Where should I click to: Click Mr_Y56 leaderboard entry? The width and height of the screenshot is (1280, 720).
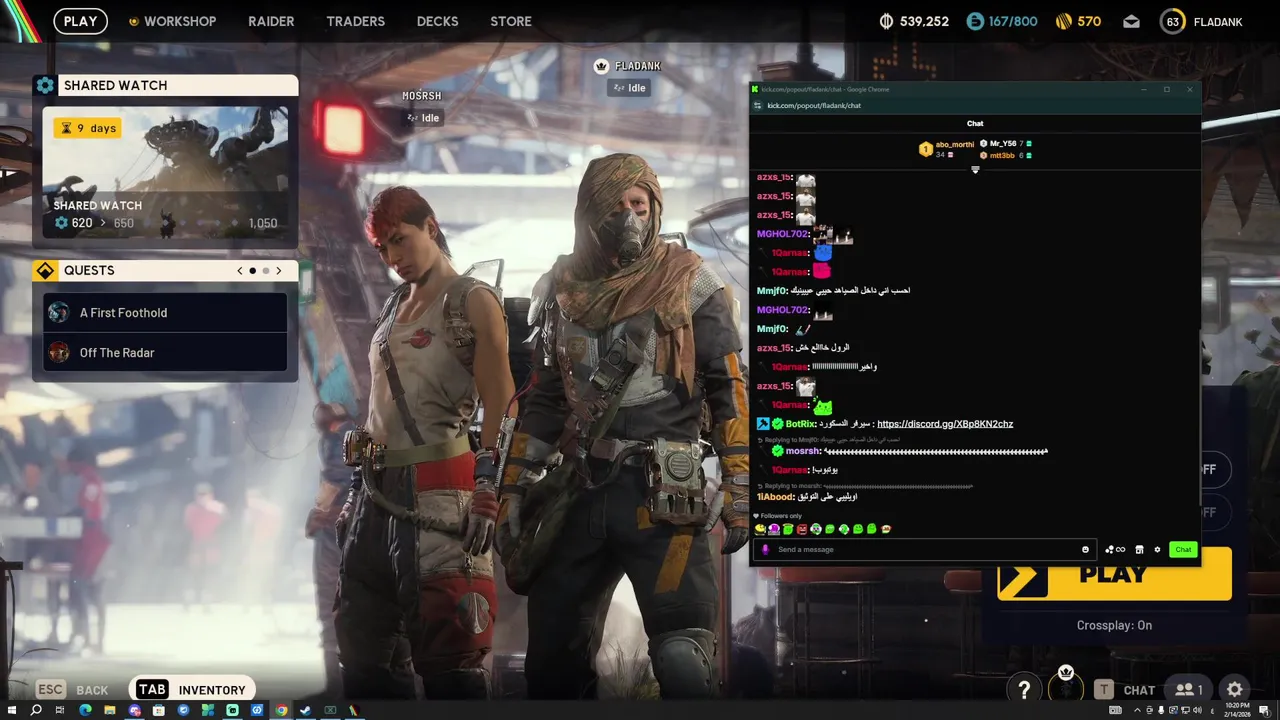(x=1005, y=143)
